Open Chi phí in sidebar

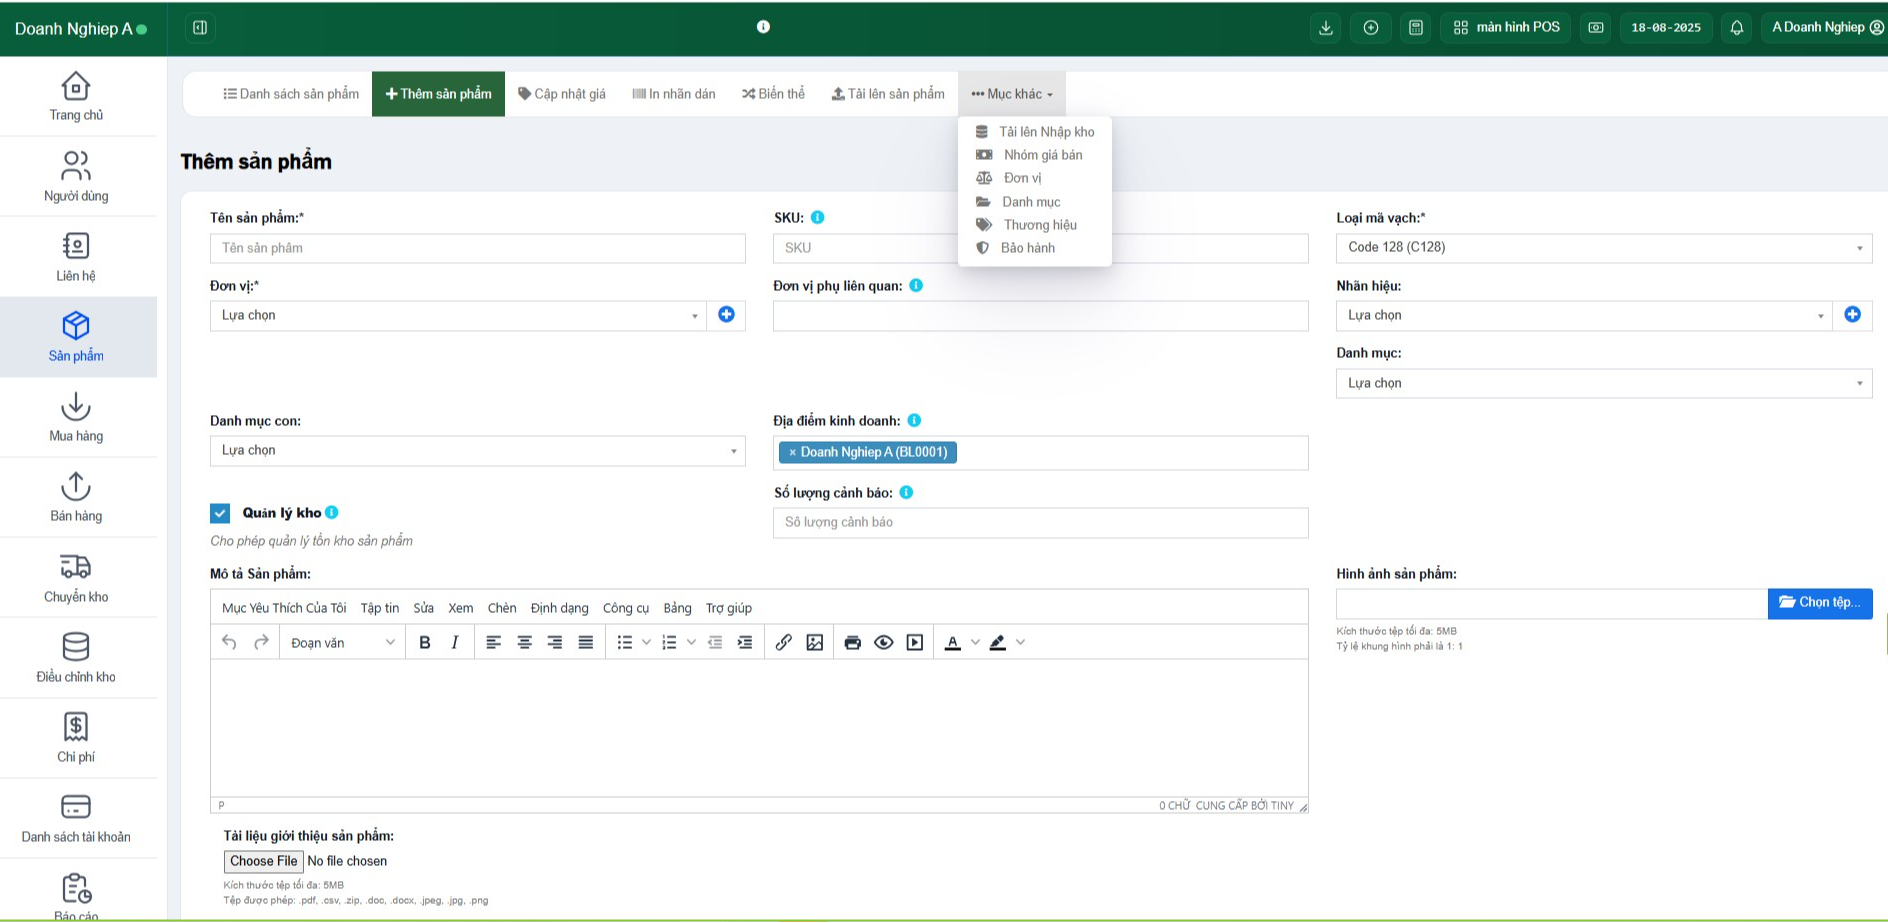click(77, 737)
